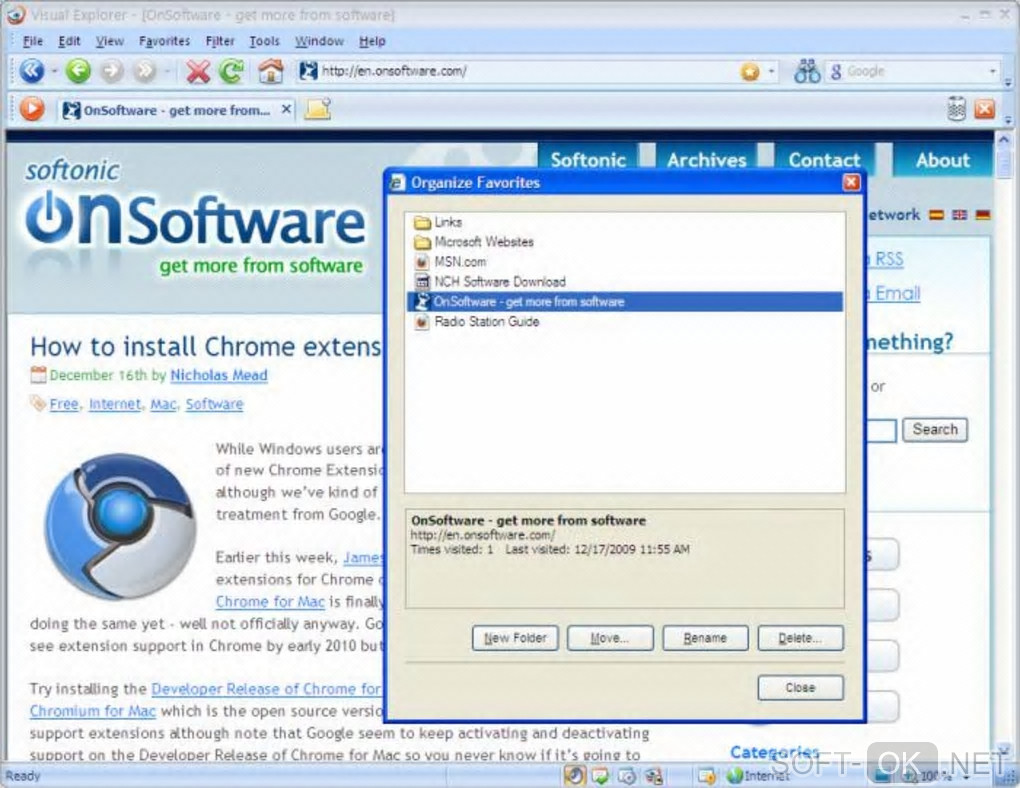Click the webpage Search button

click(x=935, y=429)
